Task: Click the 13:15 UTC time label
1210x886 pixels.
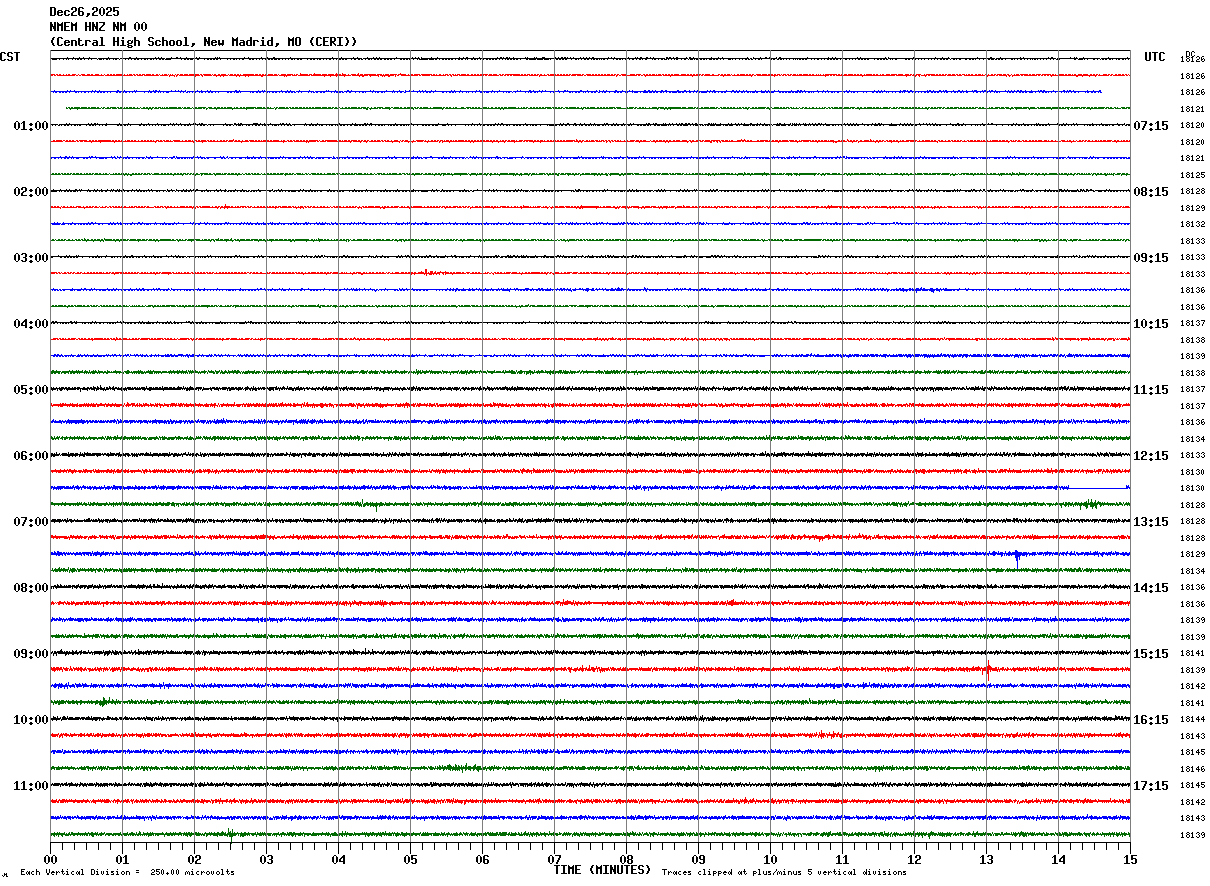Action: click(x=1151, y=522)
